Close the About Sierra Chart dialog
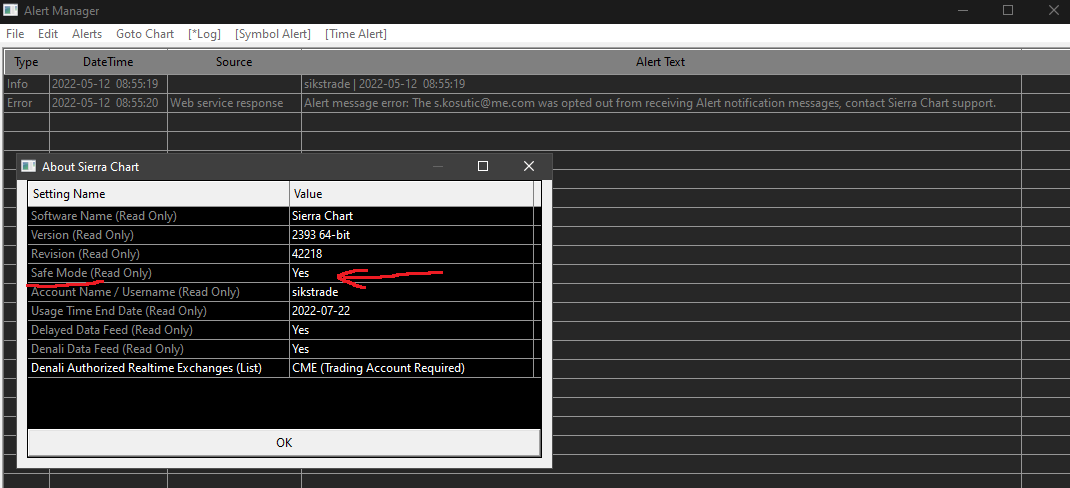1070x488 pixels. point(528,166)
